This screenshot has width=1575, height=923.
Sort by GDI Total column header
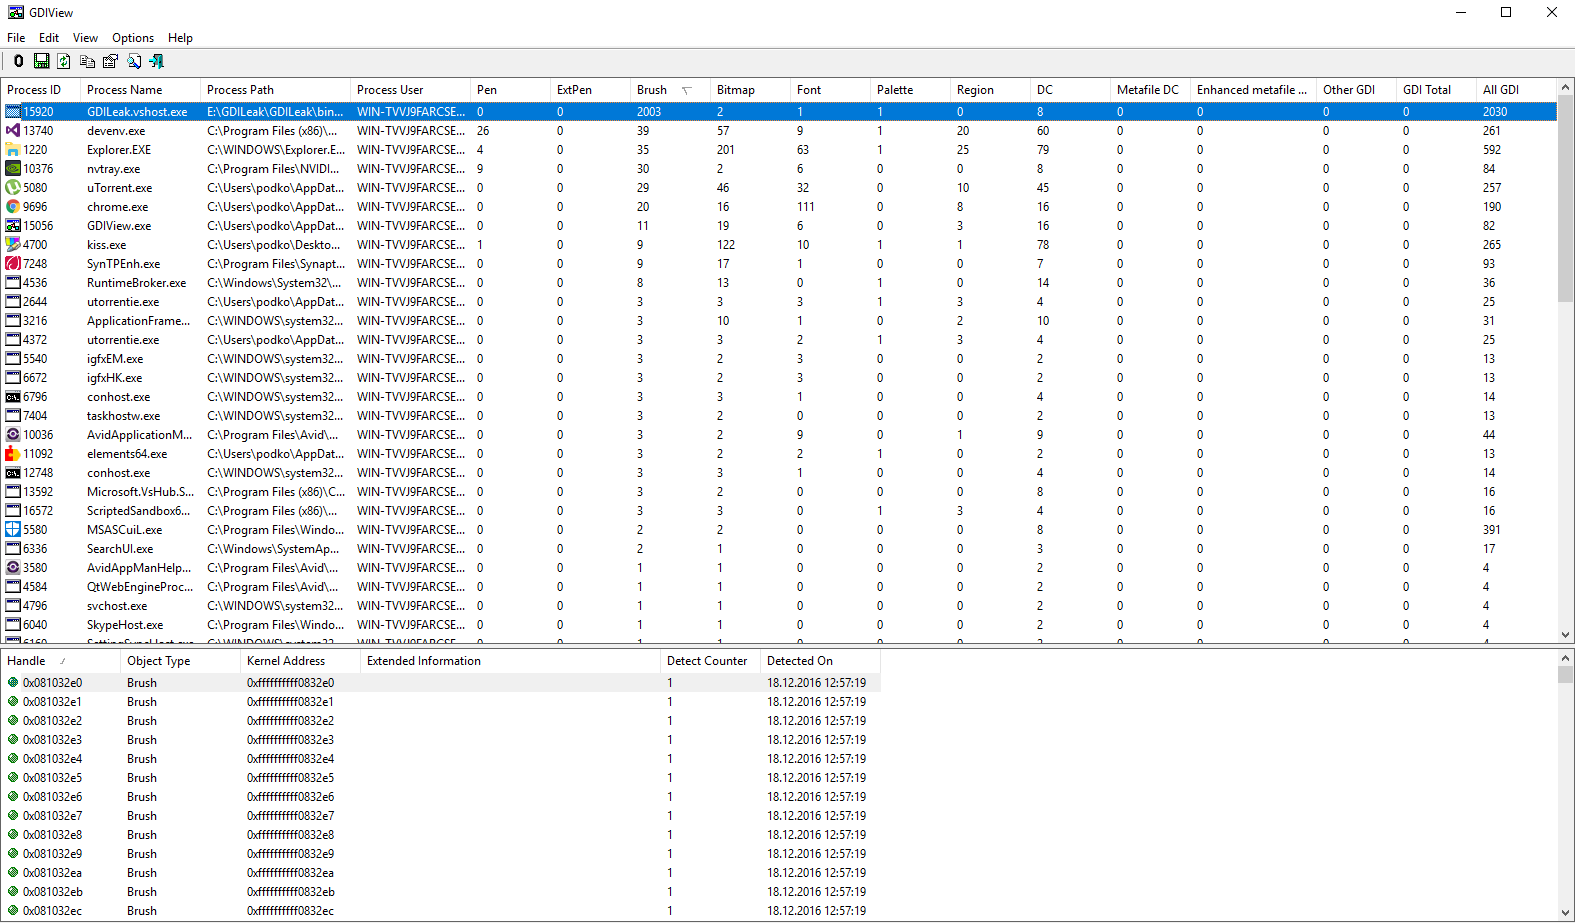click(x=1436, y=90)
